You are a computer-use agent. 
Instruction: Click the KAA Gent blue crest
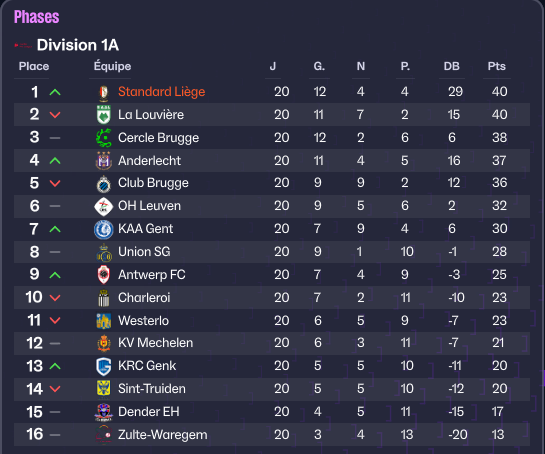(x=104, y=229)
